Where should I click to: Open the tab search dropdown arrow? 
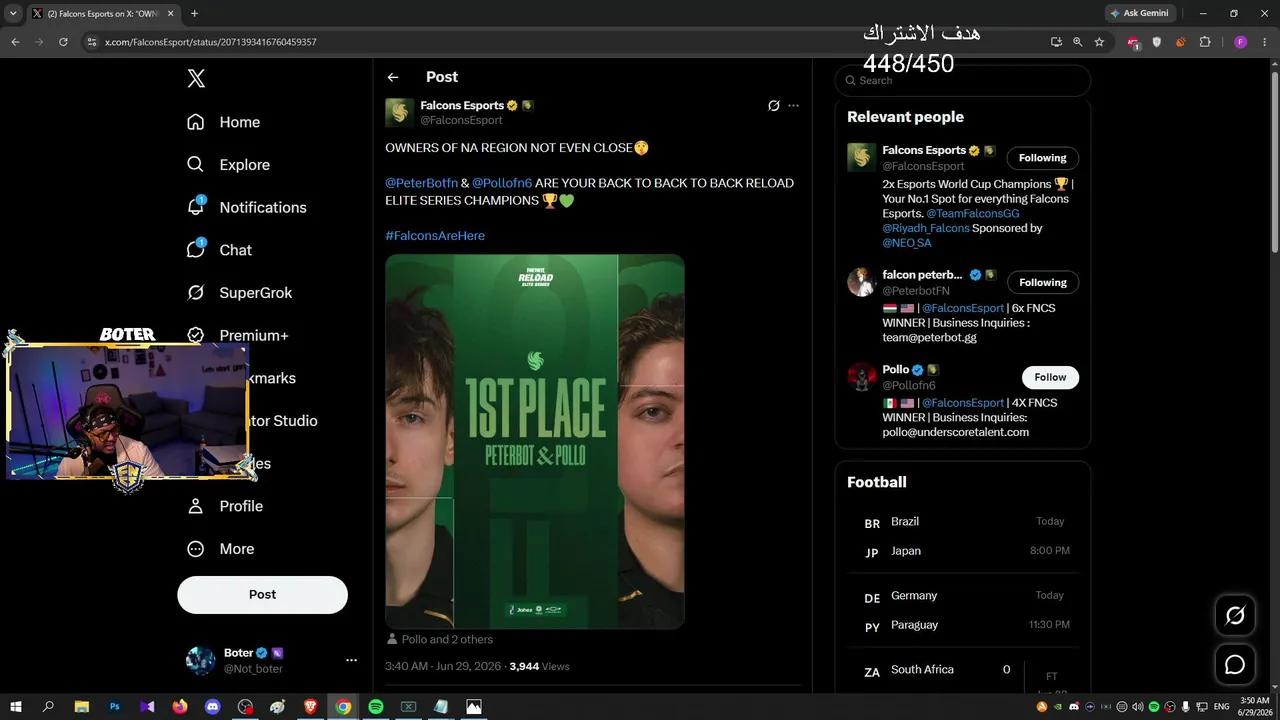pos(13,13)
